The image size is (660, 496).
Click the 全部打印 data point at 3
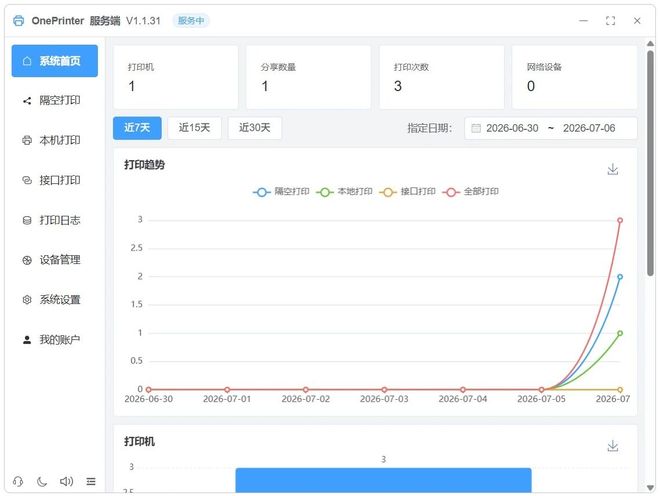tap(620, 220)
